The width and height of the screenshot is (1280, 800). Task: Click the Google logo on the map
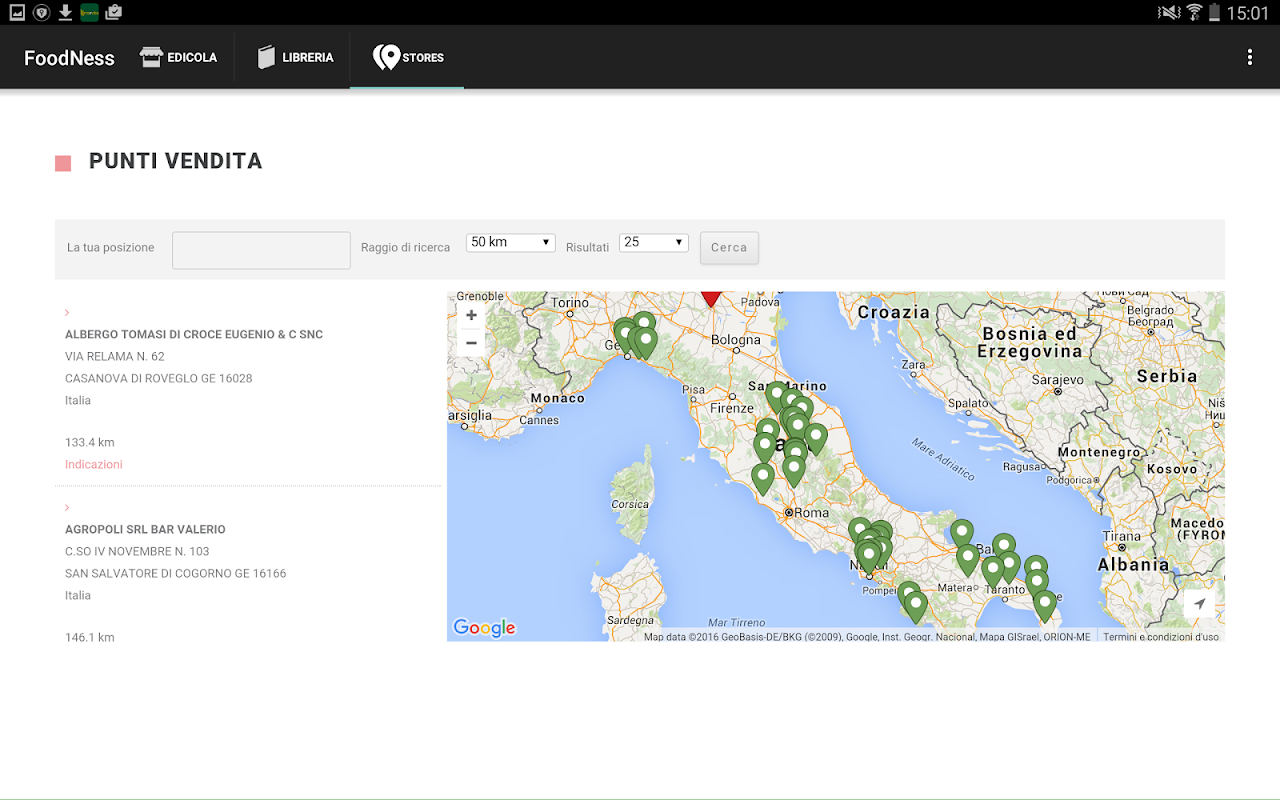tap(484, 628)
